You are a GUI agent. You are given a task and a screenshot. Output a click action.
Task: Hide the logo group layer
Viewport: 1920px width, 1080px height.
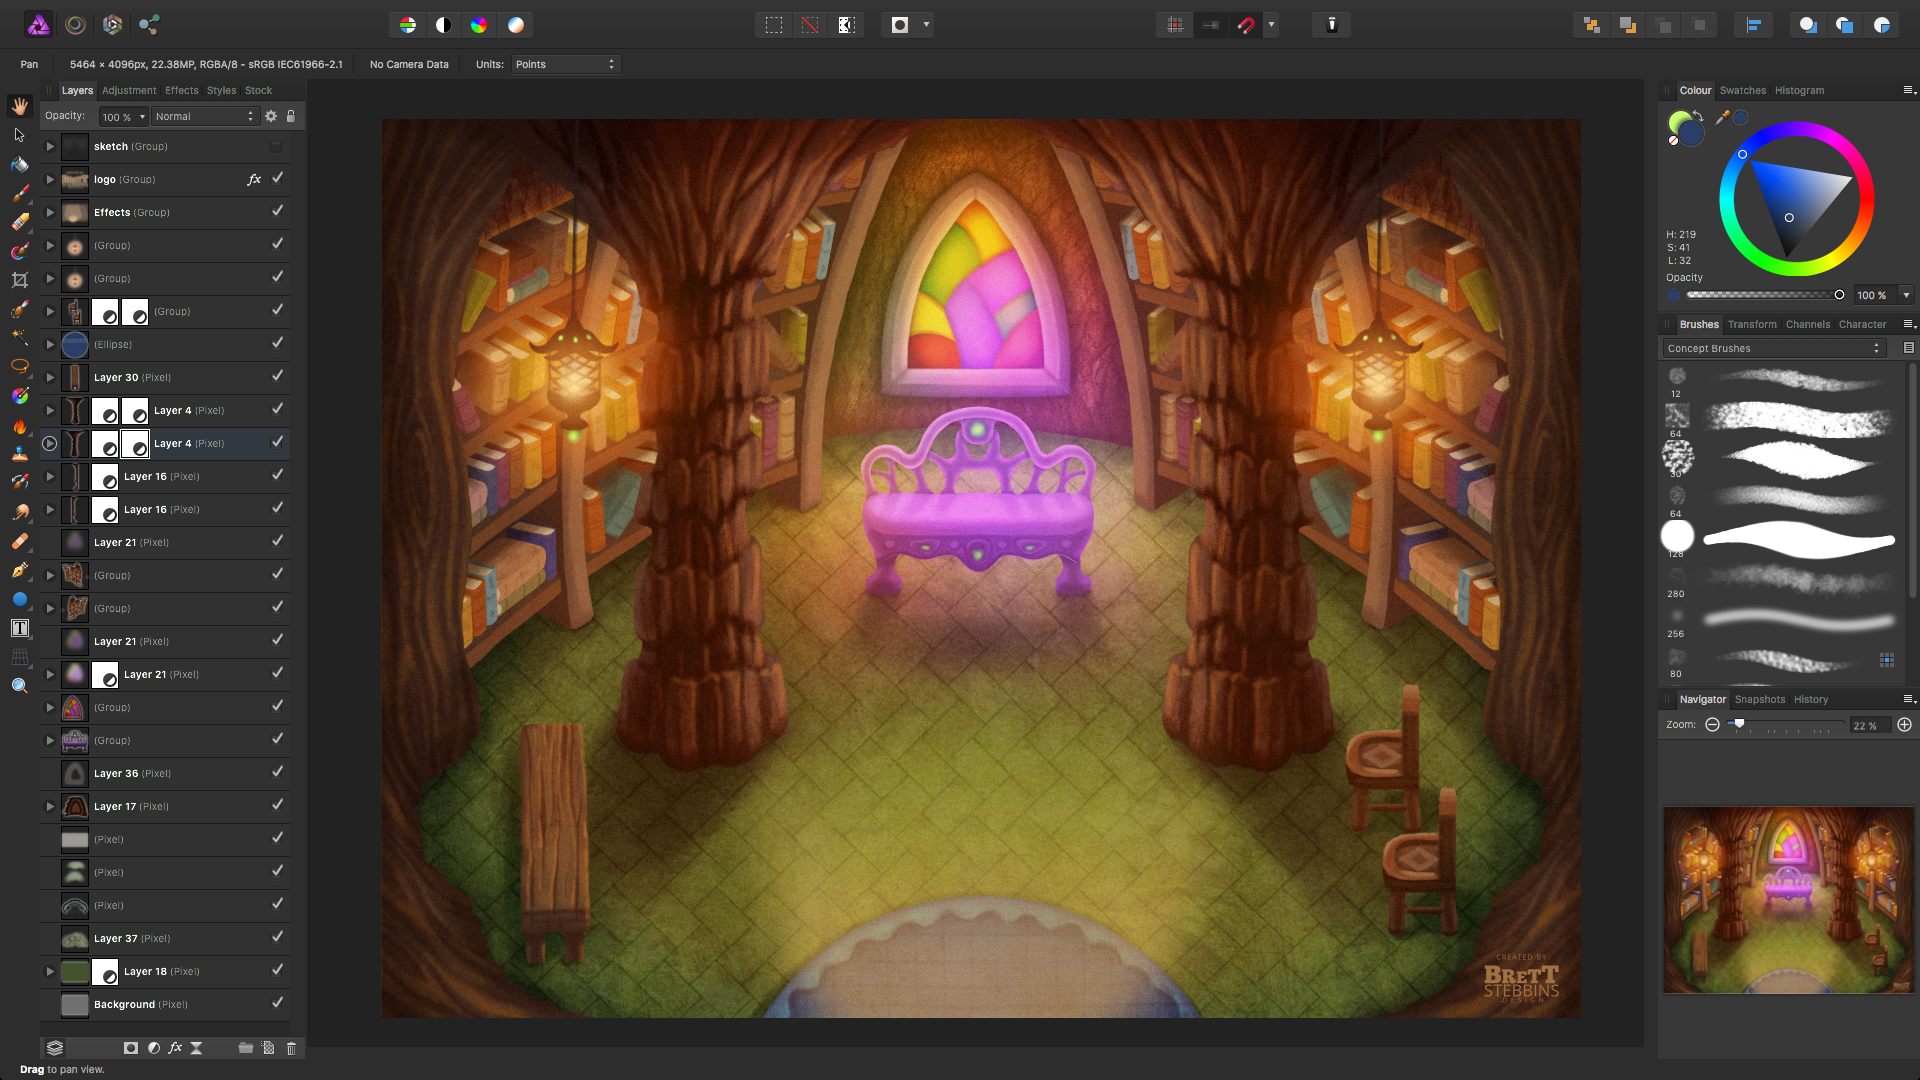(277, 178)
